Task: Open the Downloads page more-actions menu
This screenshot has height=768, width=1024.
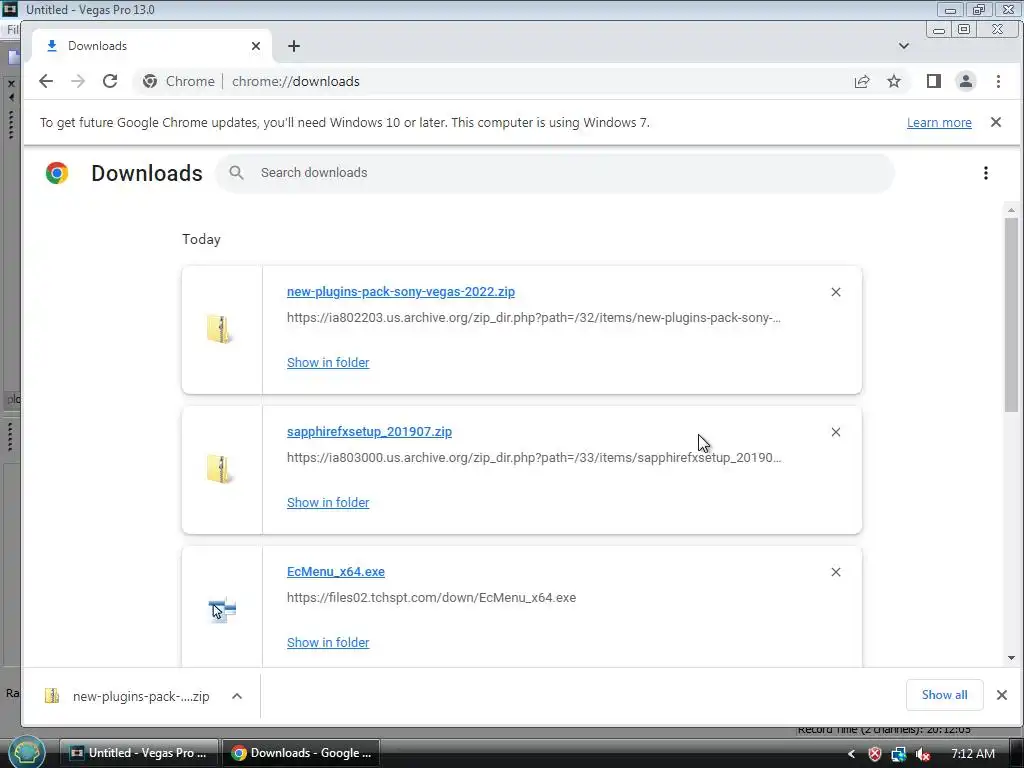Action: [985, 173]
